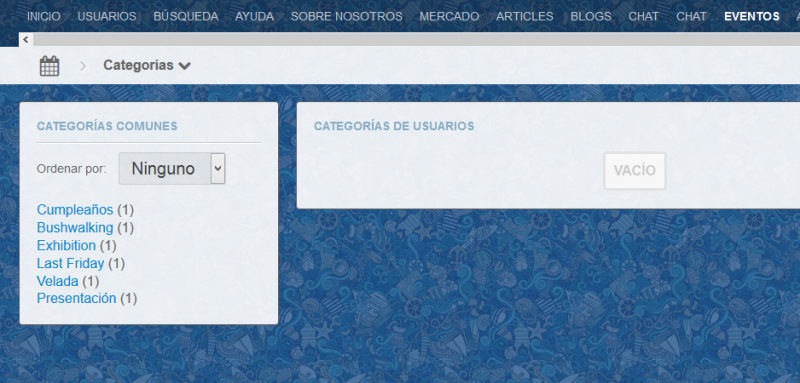Screen dimensions: 800x383
Task: Click the horizontal menu scrollbar track
Action: click(416, 39)
